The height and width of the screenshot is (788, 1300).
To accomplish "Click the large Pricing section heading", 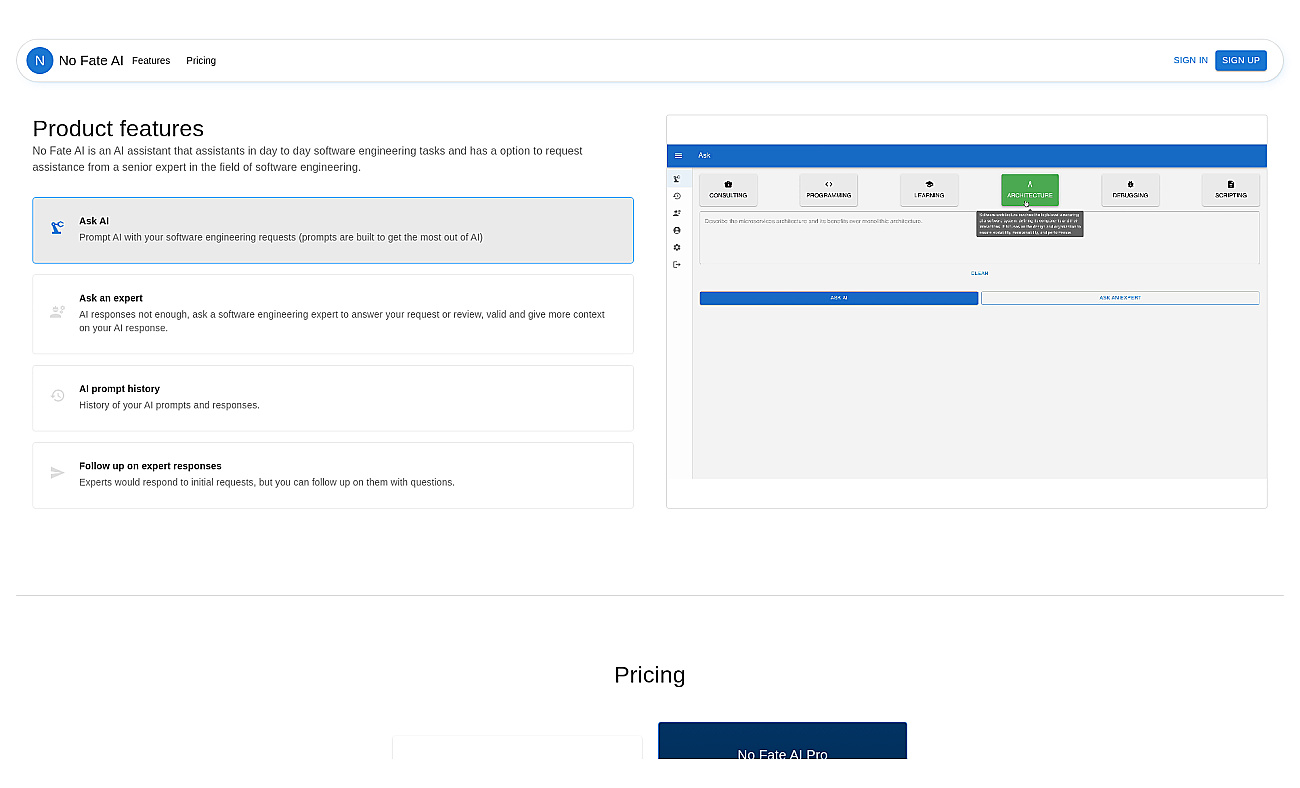I will coord(650,675).
